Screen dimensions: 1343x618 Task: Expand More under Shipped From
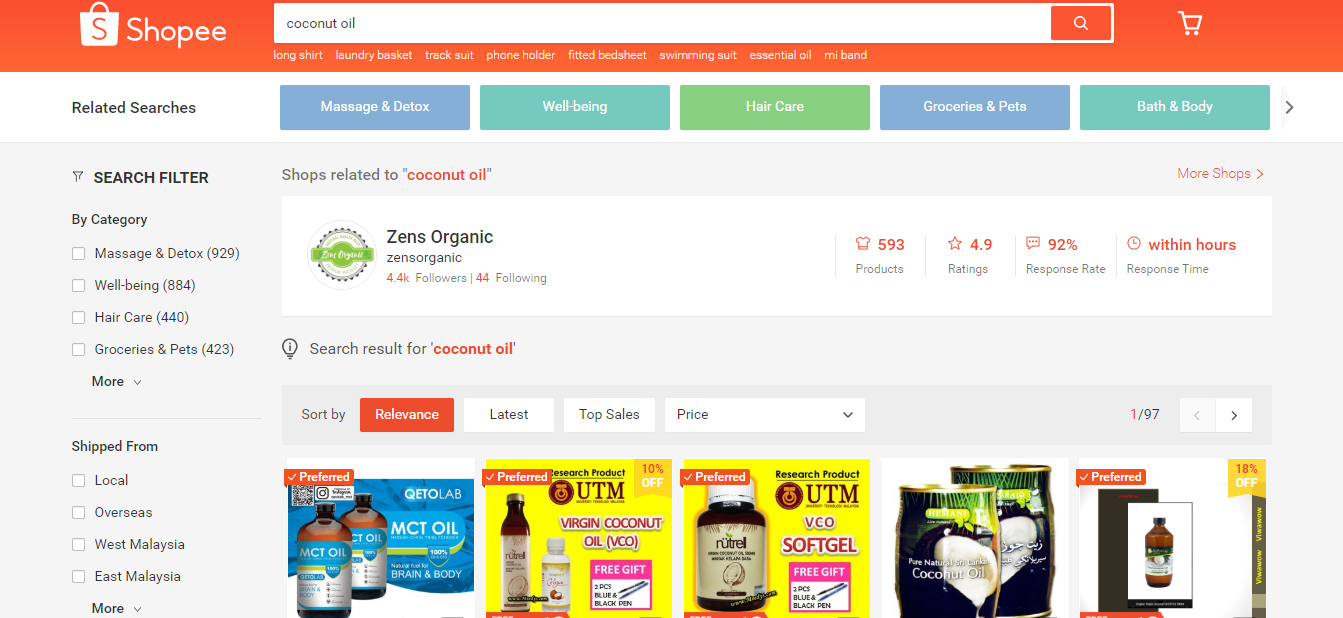pyautogui.click(x=117, y=608)
